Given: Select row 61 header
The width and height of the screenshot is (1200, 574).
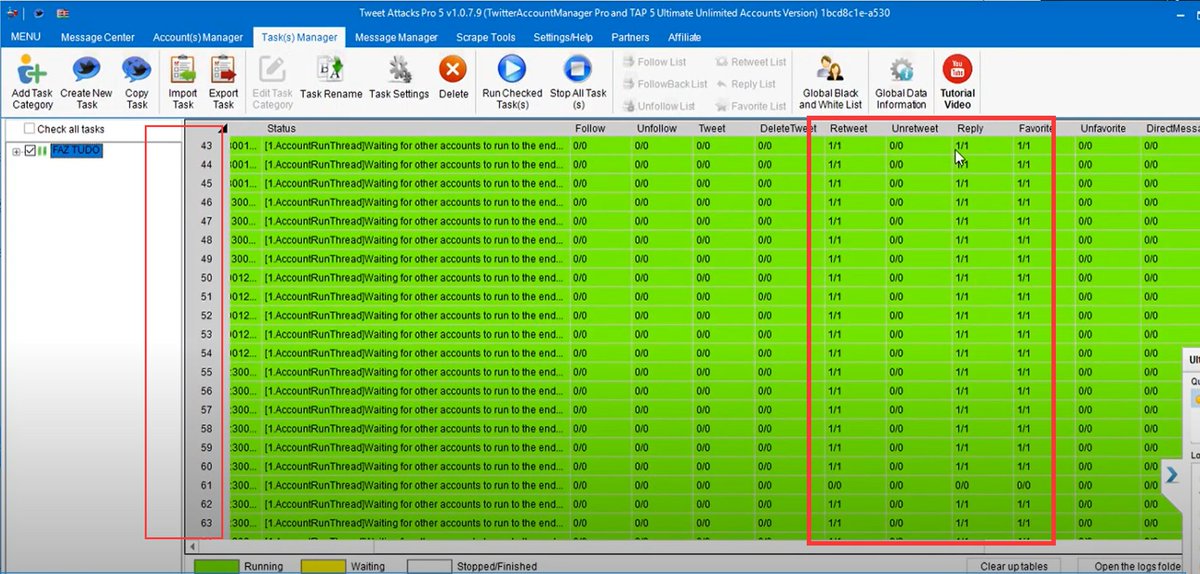Looking at the screenshot, I should 207,485.
